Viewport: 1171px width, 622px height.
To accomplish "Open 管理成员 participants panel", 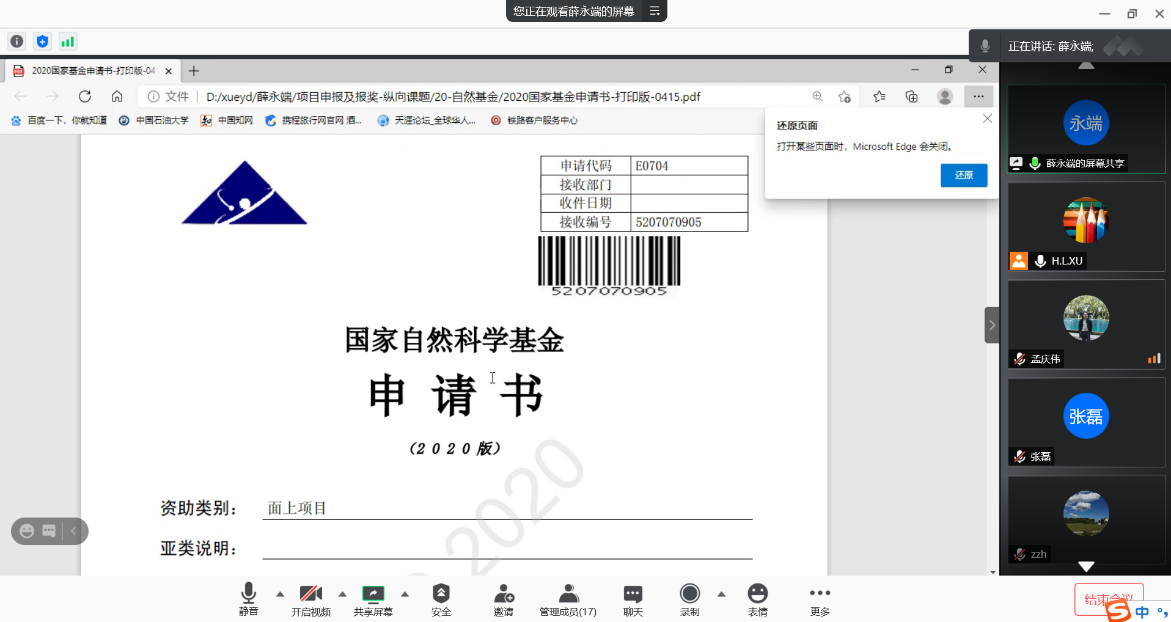I will pyautogui.click(x=568, y=599).
